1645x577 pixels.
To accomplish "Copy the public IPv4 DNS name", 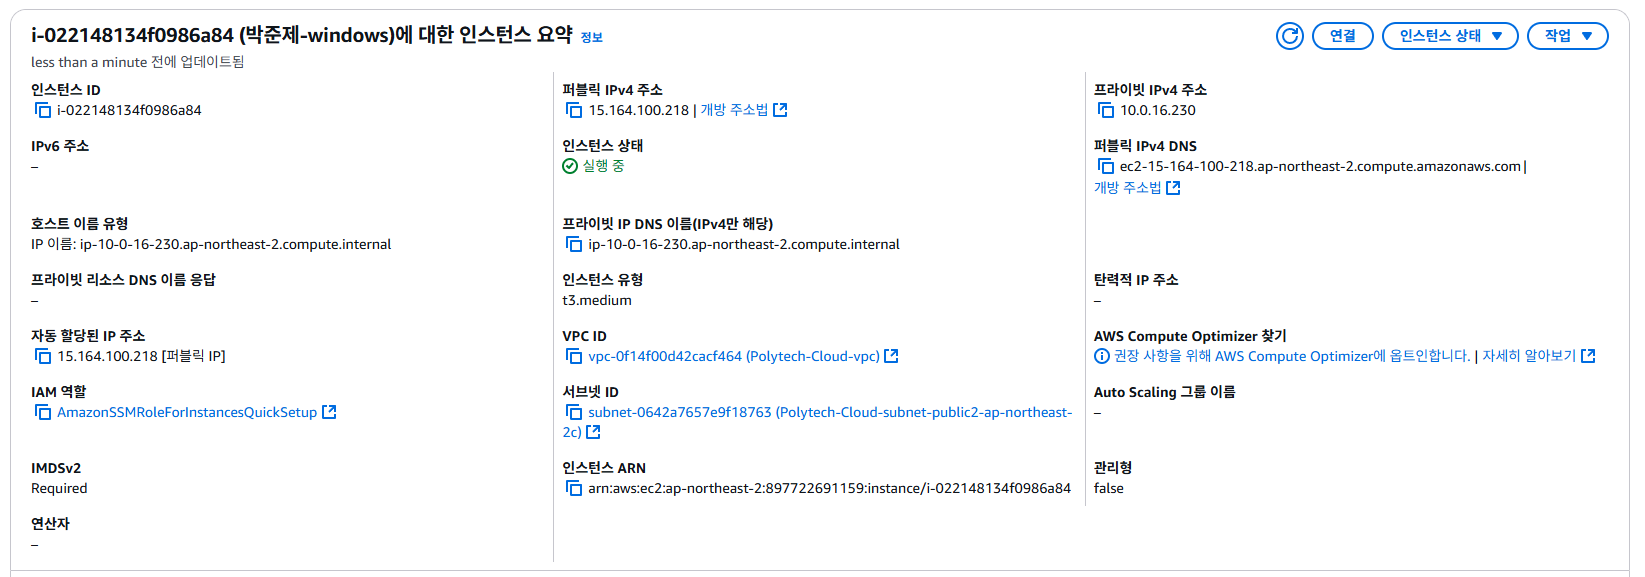I will [1106, 167].
